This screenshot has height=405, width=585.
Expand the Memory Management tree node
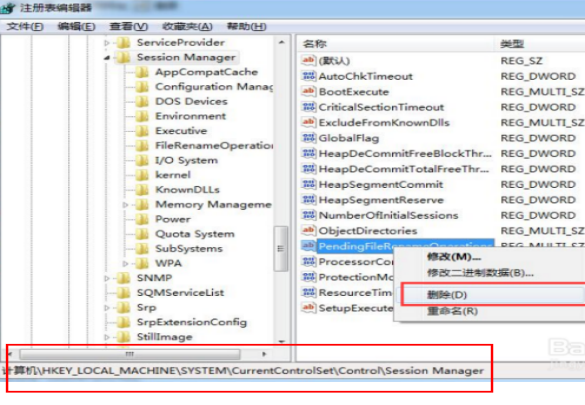126,205
